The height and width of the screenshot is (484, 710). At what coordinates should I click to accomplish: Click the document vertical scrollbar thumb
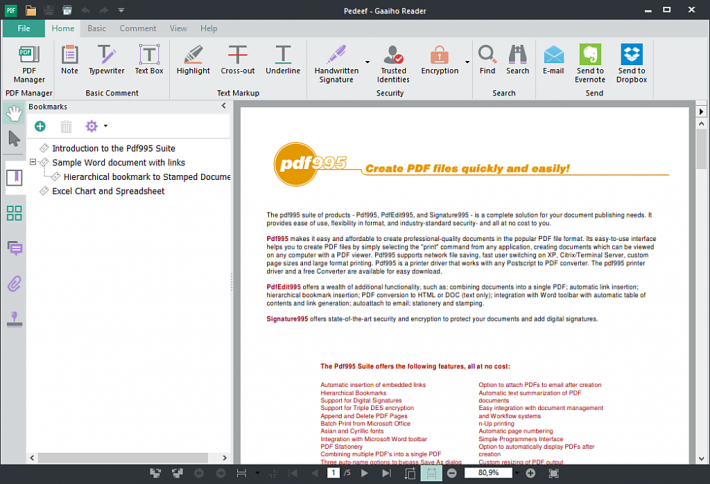[x=701, y=149]
